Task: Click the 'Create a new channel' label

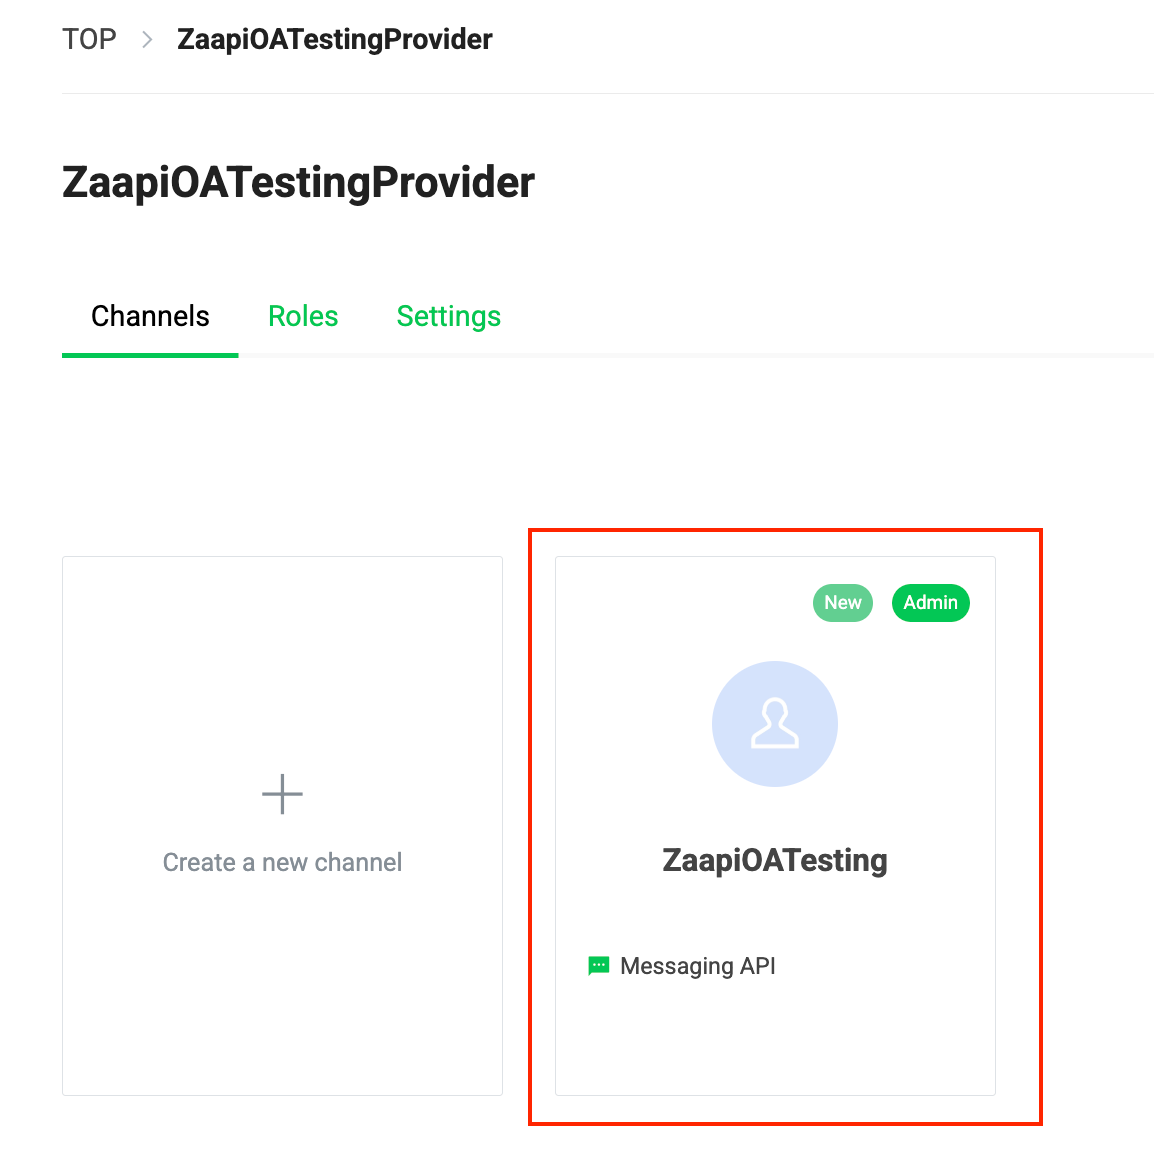Action: click(x=282, y=862)
